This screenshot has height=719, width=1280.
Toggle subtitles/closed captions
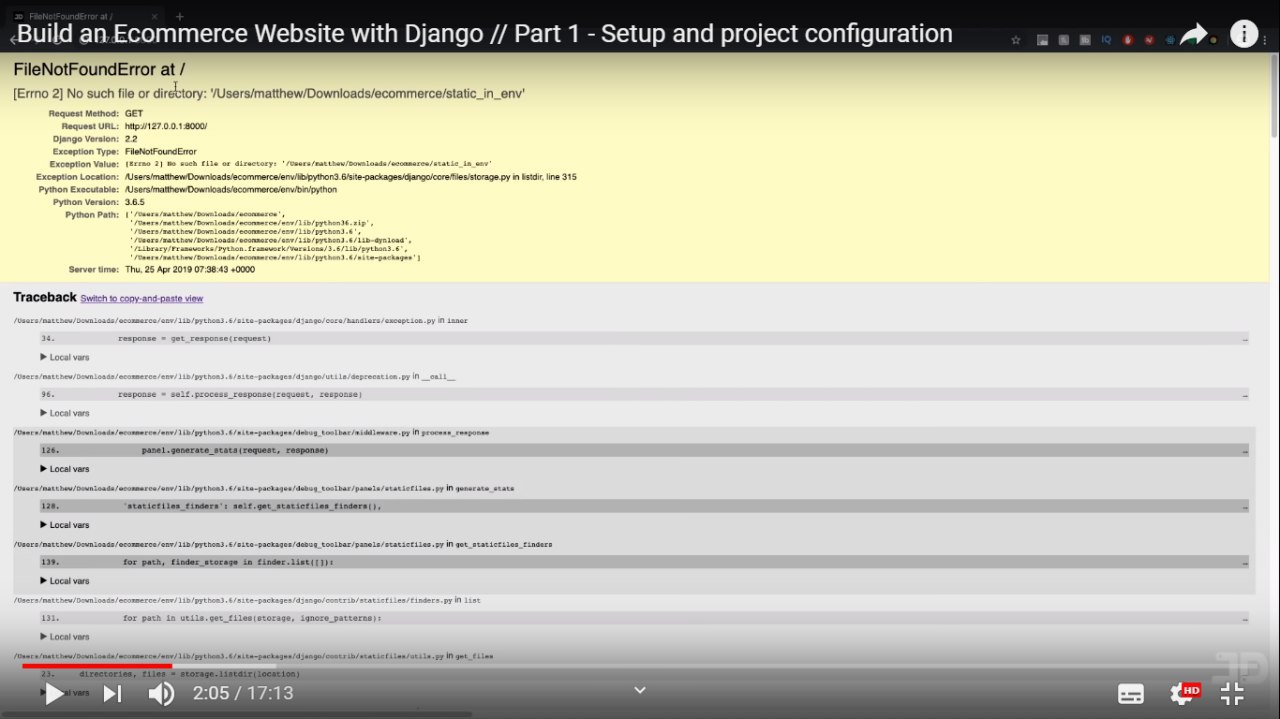pos(1131,694)
